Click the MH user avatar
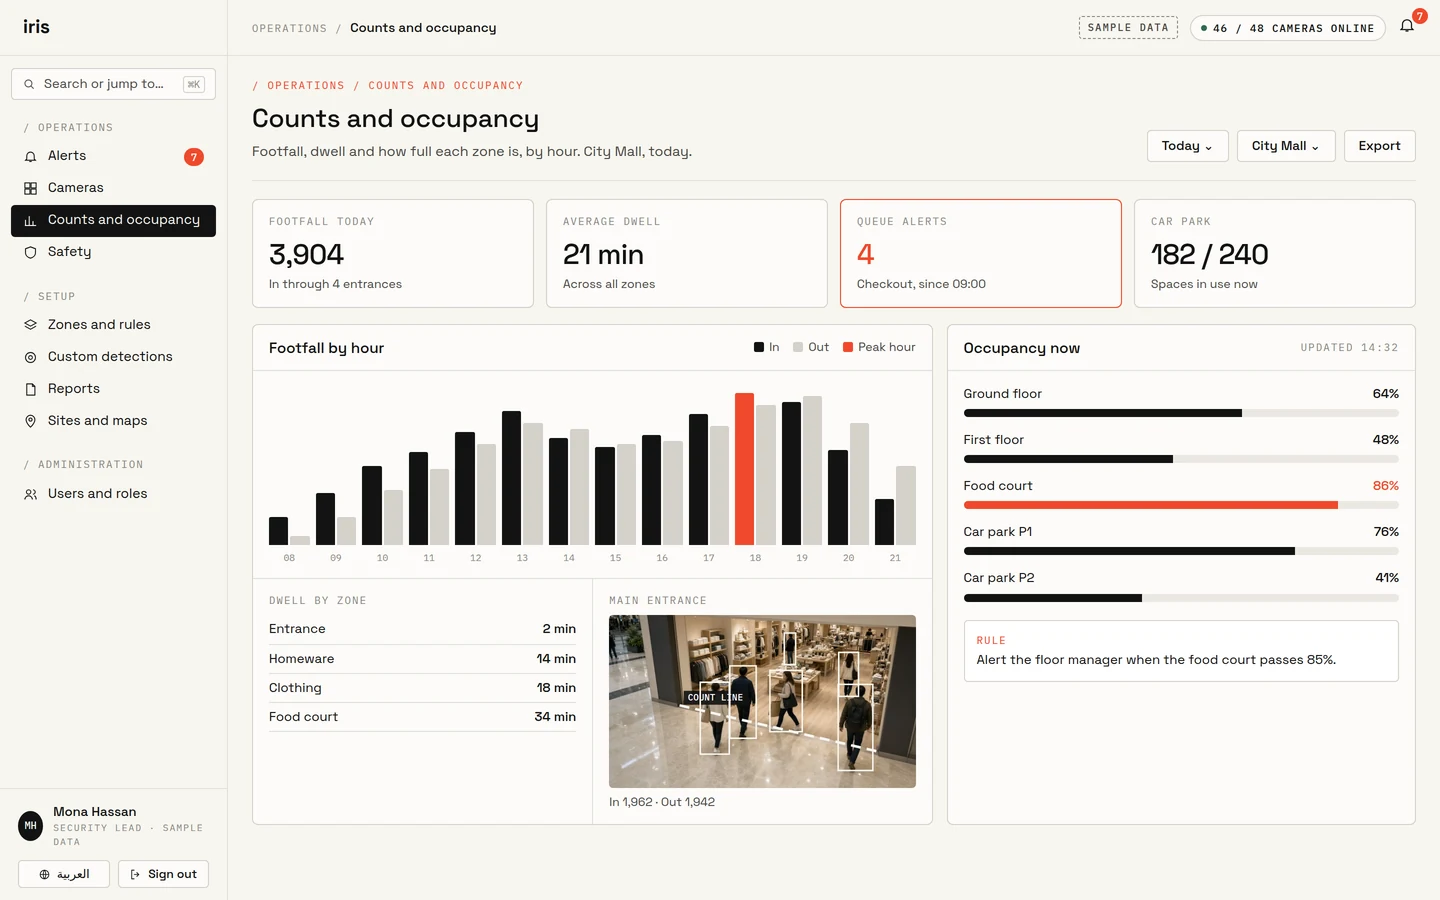Viewport: 1440px width, 900px height. 31,826
